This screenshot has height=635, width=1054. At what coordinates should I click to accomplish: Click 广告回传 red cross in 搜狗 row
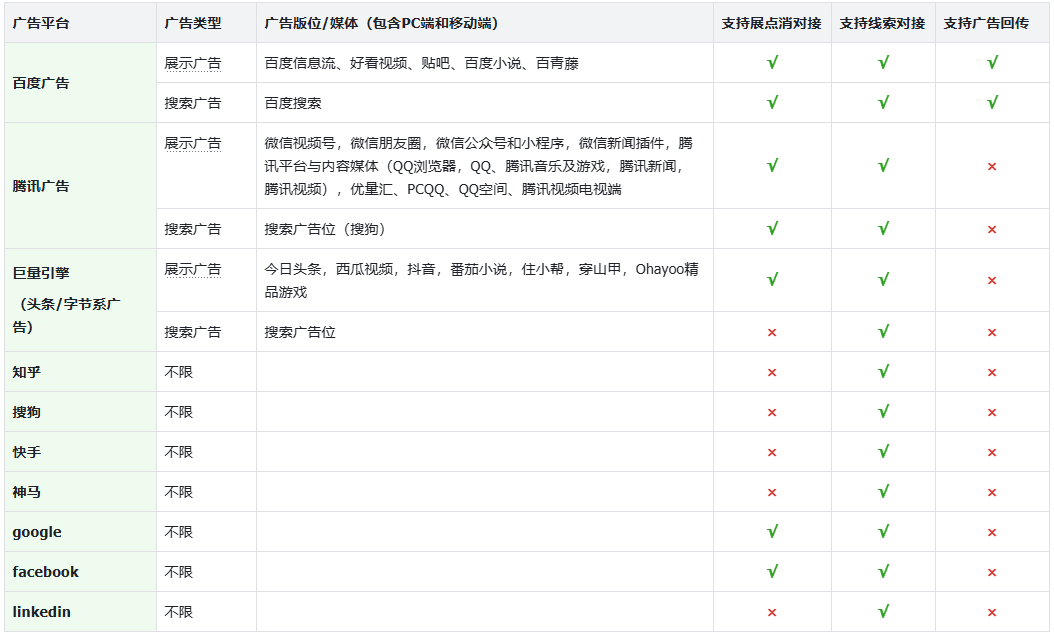coord(992,413)
